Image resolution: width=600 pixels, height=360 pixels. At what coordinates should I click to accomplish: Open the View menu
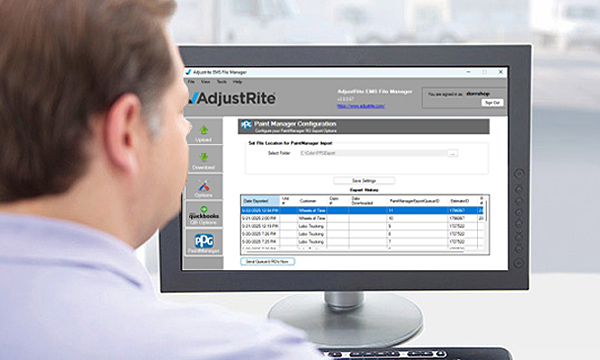pyautogui.click(x=205, y=81)
